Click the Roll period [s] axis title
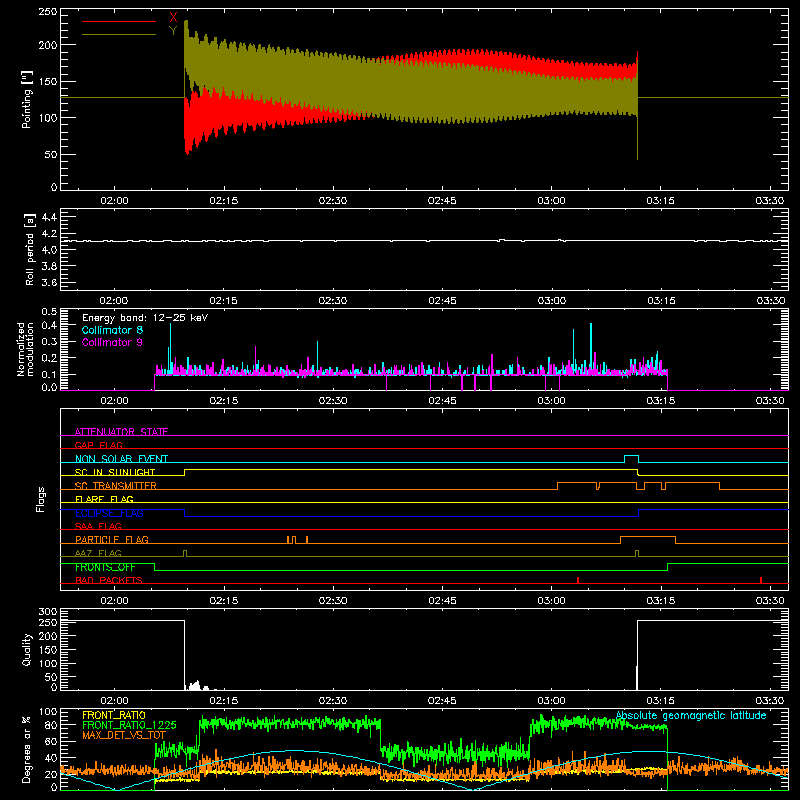This screenshot has width=800, height=800. coord(30,249)
